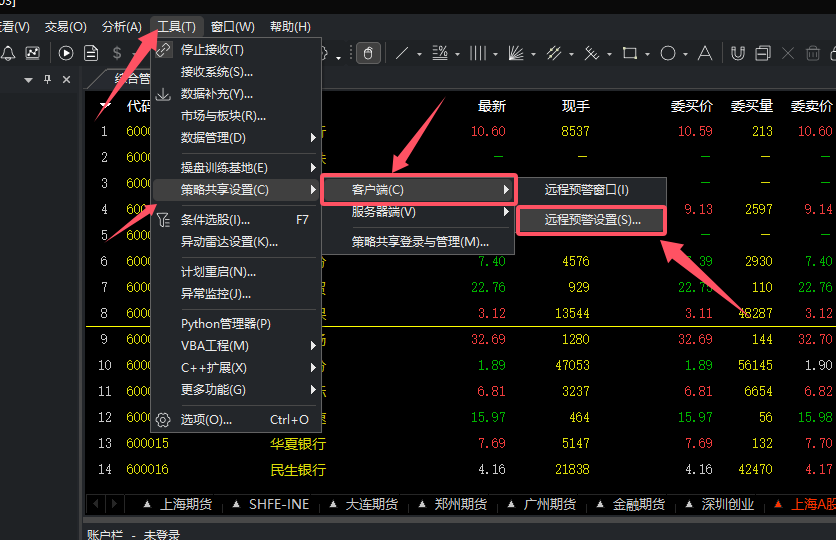Click the X delete drawing icon
836x540 pixels.
(x=787, y=53)
